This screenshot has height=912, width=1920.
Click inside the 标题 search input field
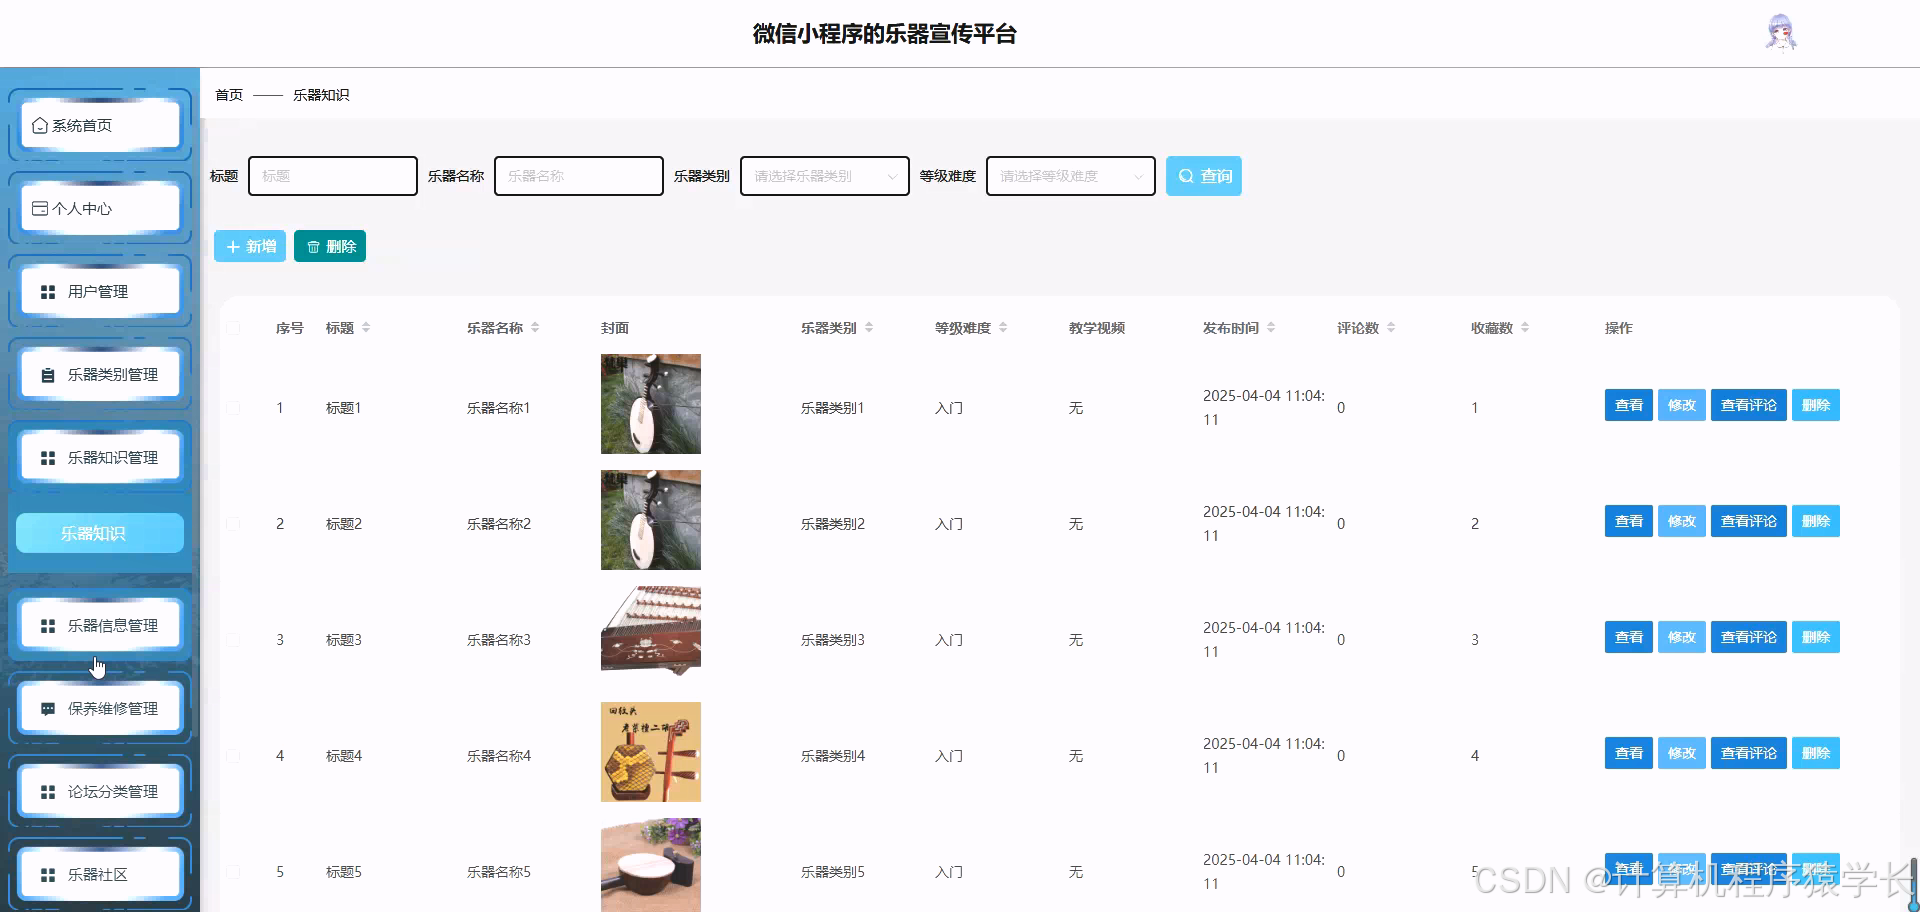(332, 175)
